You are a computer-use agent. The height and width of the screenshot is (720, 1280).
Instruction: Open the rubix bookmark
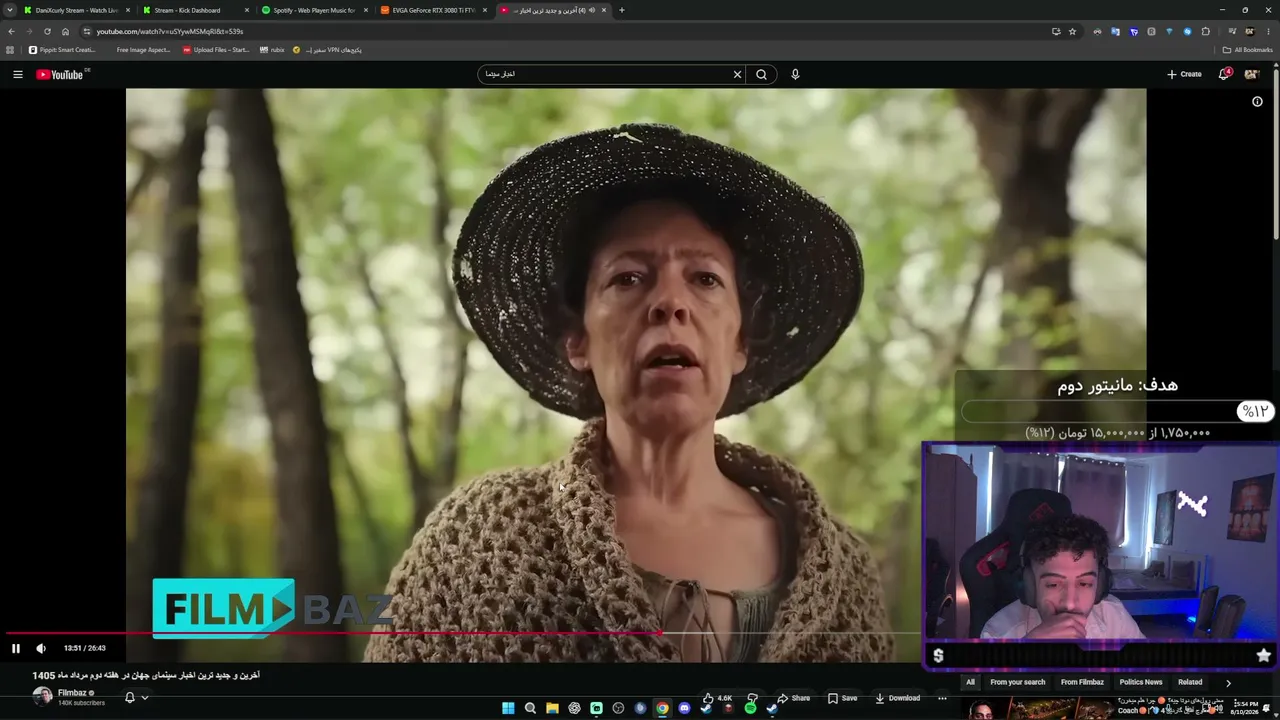[x=272, y=50]
